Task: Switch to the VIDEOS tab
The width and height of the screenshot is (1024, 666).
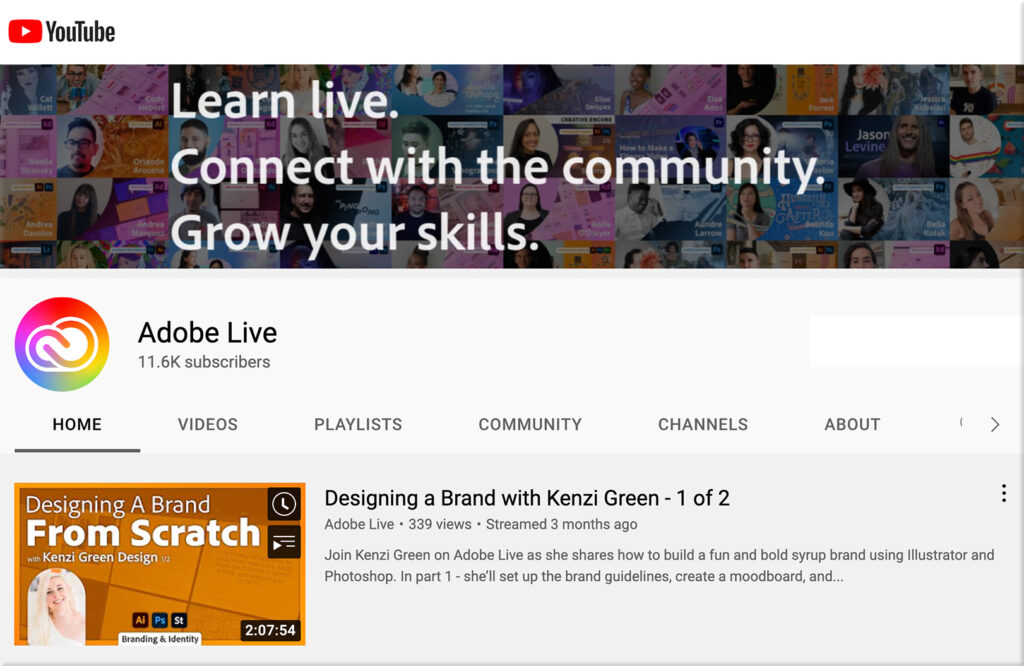Action: (x=208, y=424)
